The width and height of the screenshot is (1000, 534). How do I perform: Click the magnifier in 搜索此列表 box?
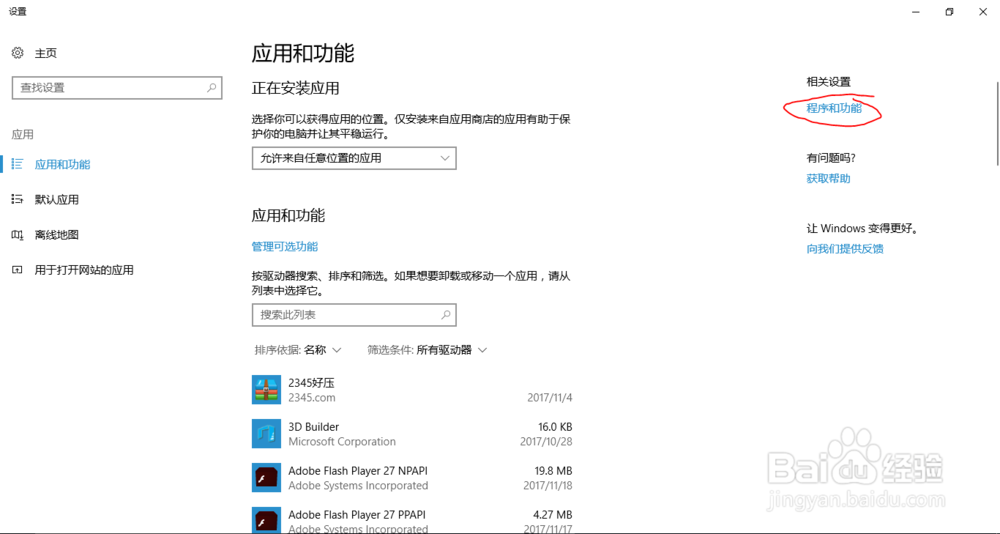tap(446, 315)
